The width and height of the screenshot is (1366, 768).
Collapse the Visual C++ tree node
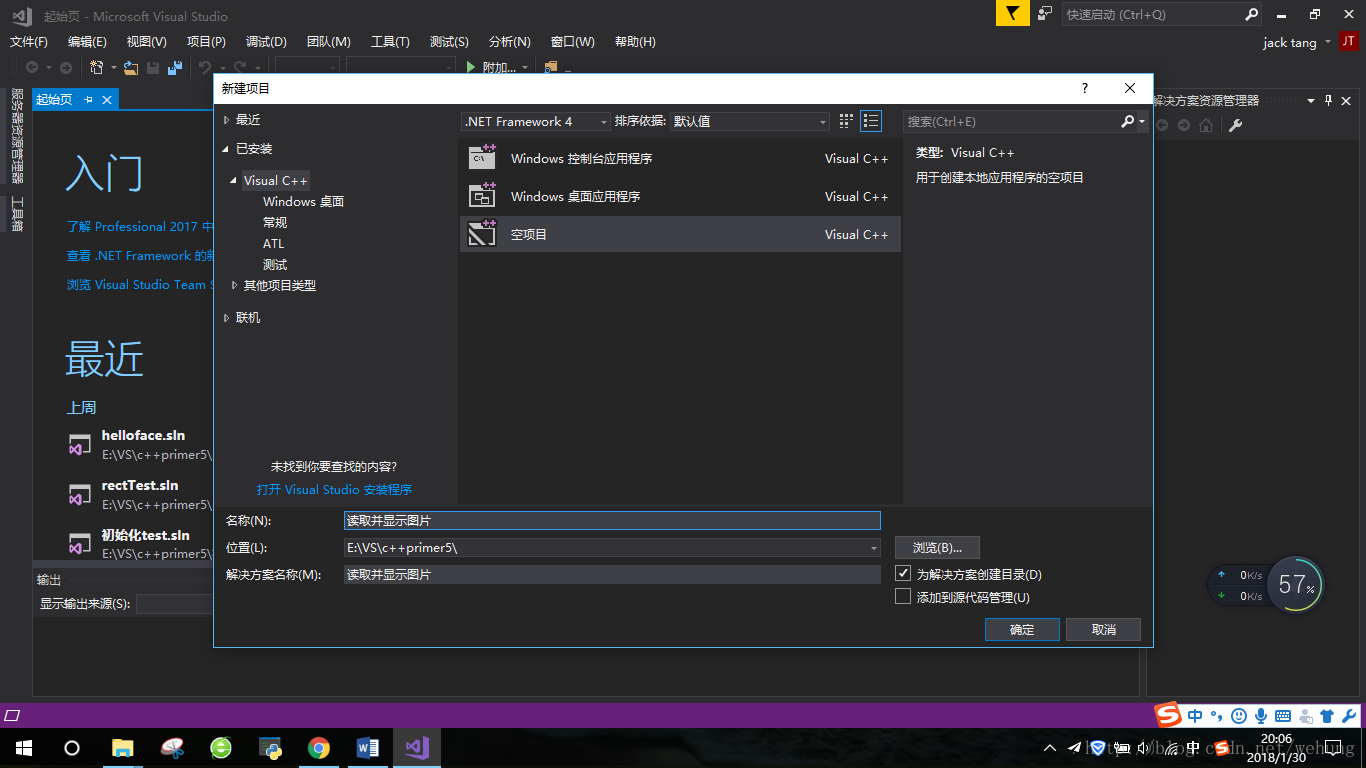coord(234,181)
